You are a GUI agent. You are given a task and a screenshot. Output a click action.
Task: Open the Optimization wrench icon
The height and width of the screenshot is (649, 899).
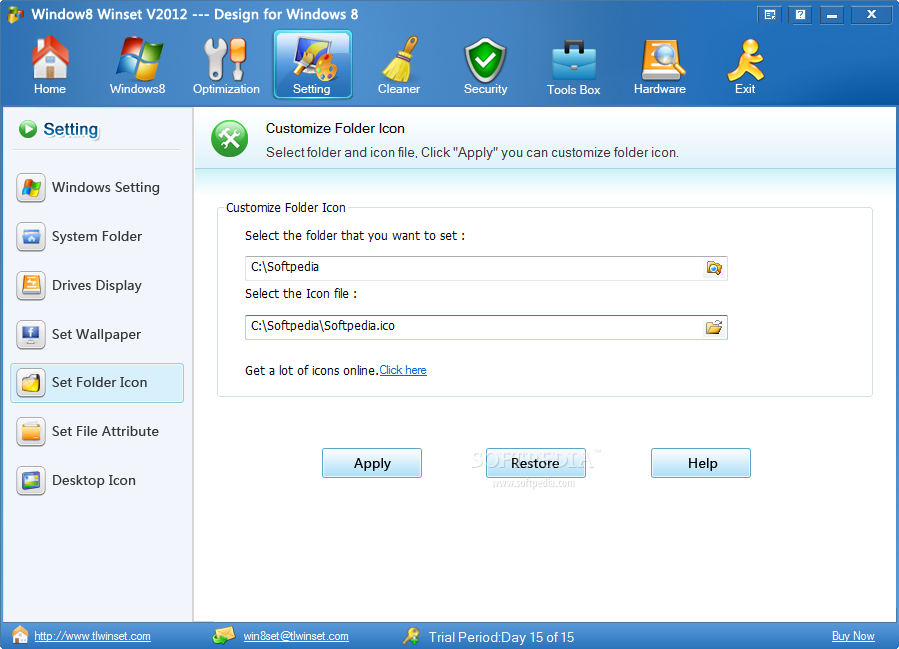tap(225, 58)
